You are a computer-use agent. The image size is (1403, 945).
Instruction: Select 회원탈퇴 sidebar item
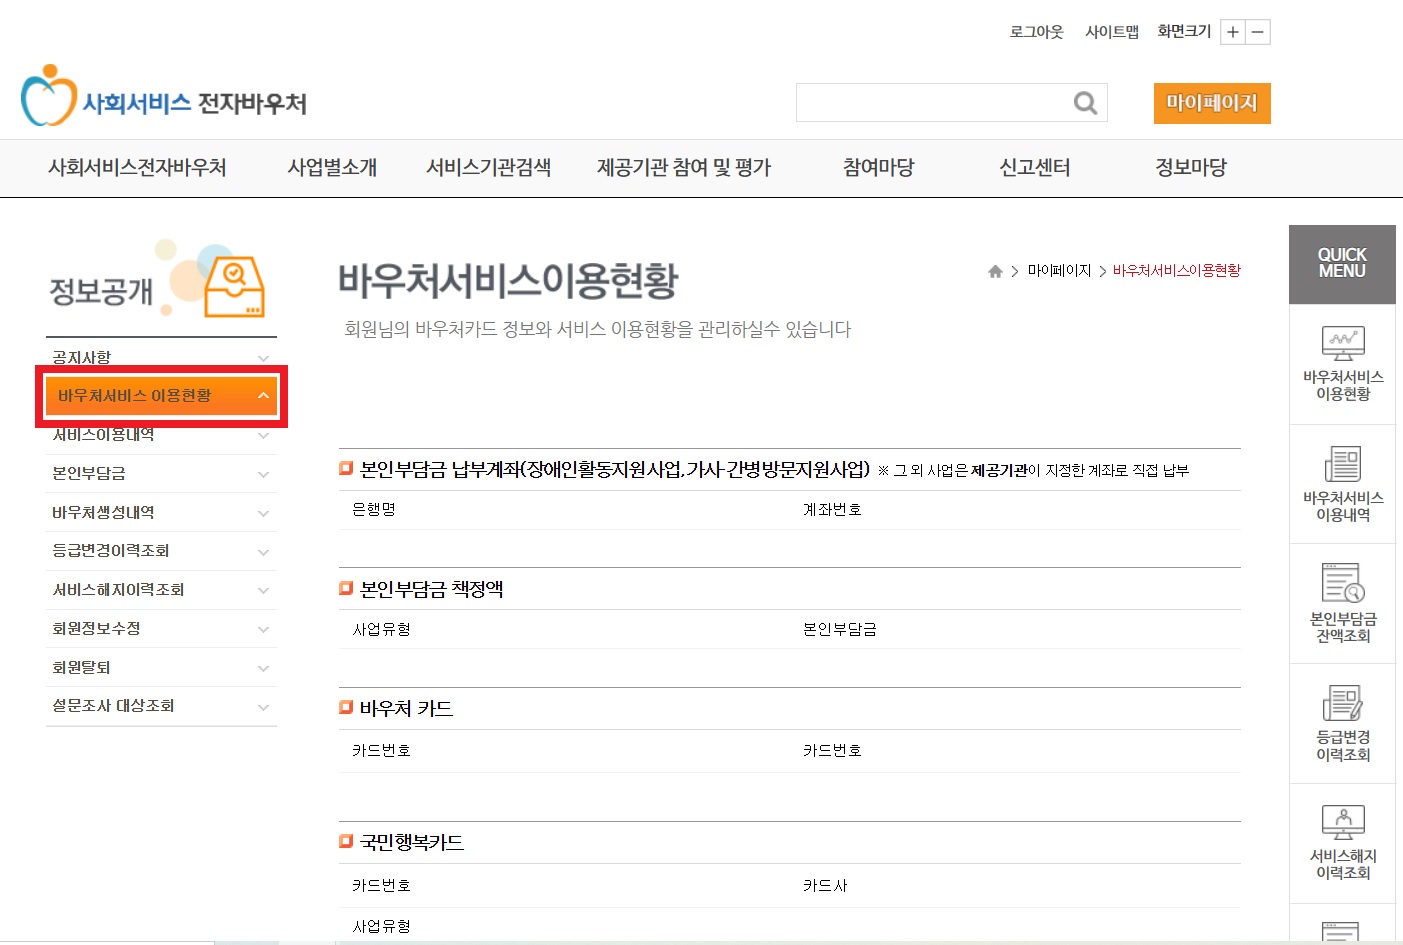click(161, 668)
